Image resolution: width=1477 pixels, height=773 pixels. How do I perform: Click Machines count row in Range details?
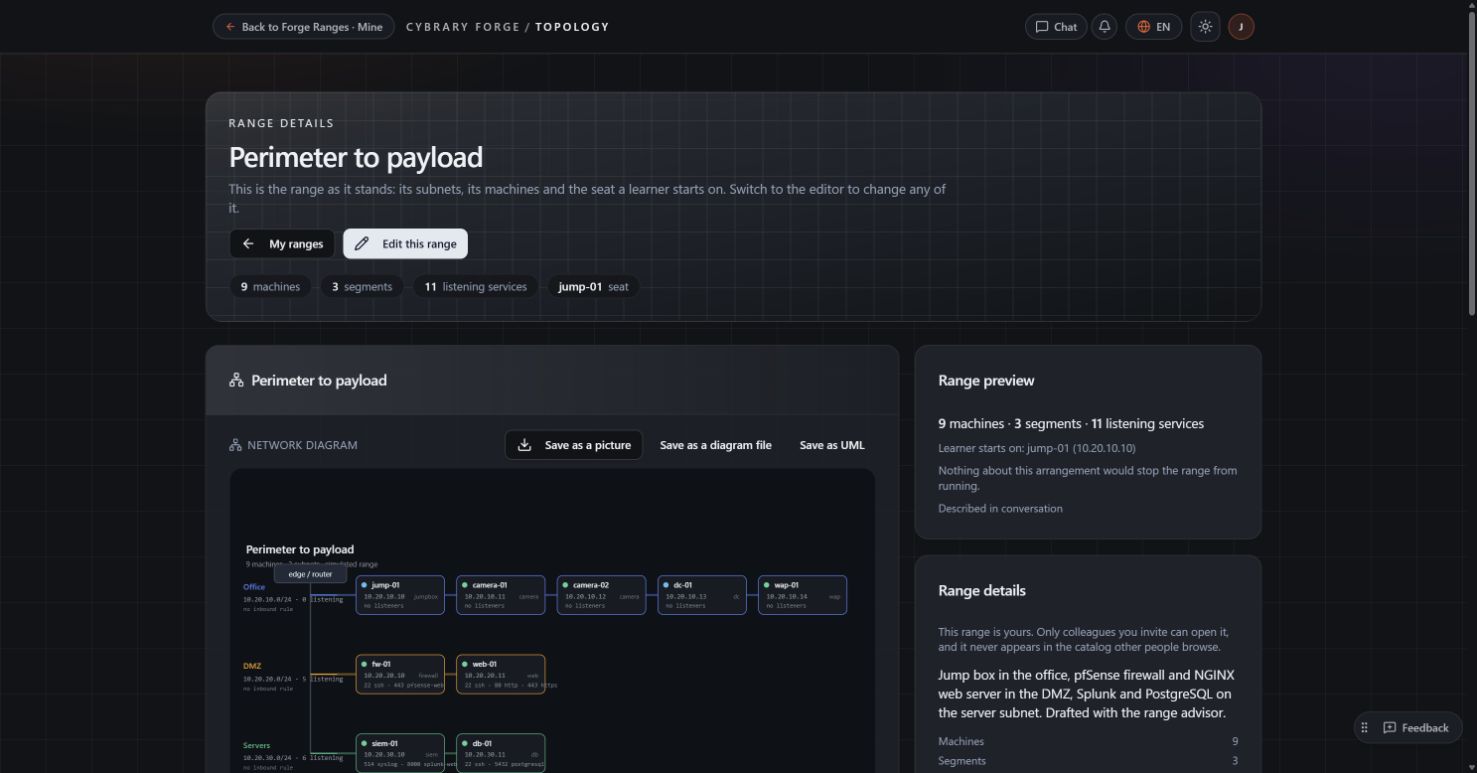coord(1088,741)
